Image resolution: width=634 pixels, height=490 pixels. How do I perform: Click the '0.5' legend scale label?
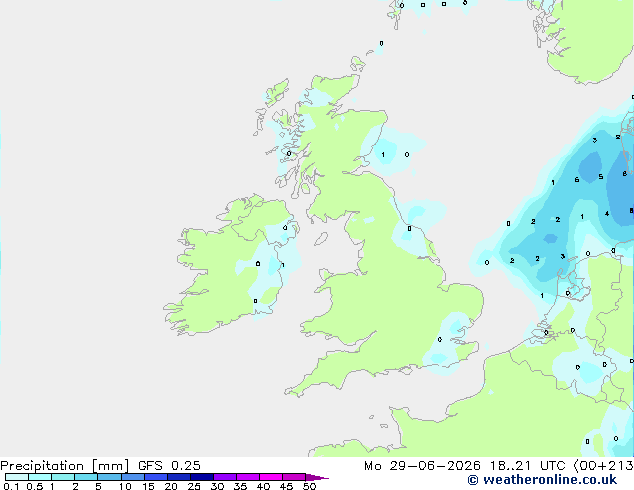(35, 486)
